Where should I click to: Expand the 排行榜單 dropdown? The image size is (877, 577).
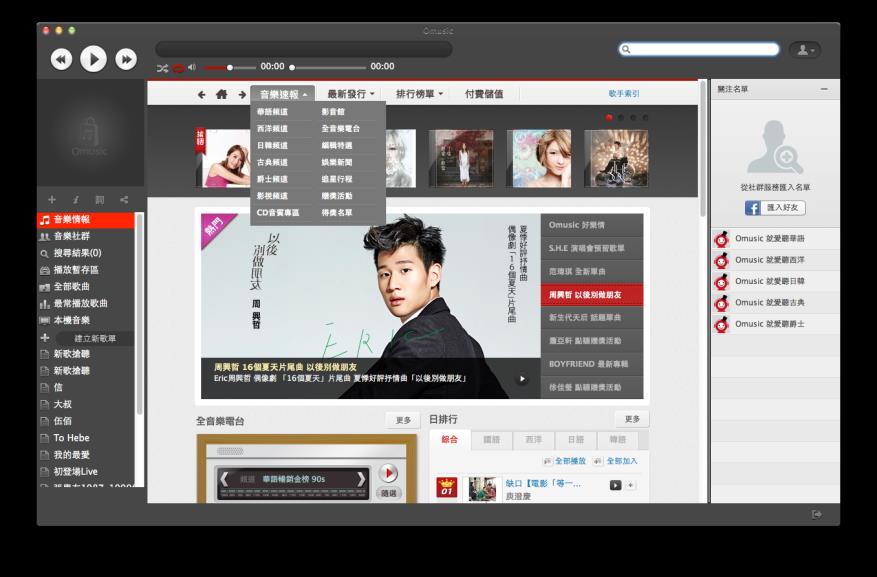pos(419,94)
